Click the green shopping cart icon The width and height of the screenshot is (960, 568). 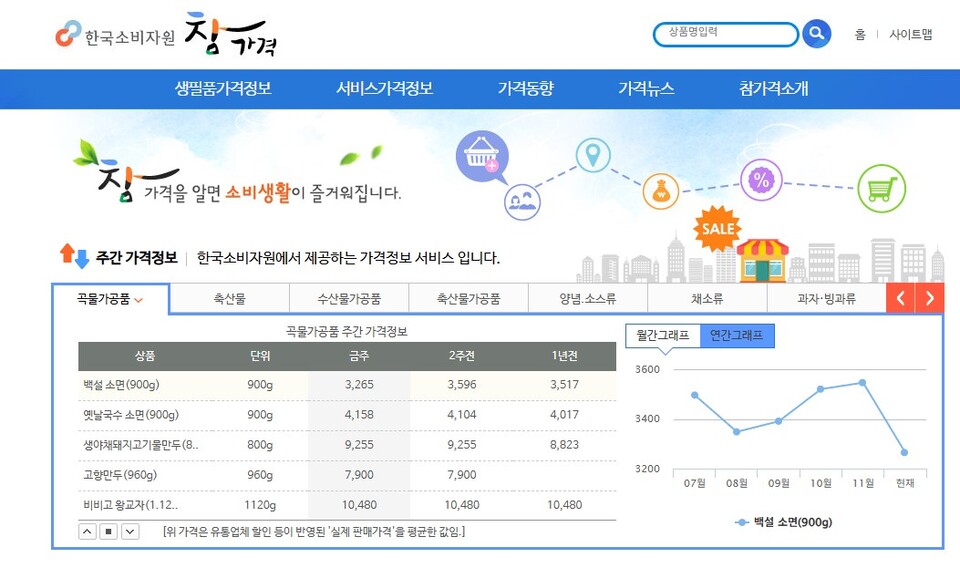click(x=881, y=188)
